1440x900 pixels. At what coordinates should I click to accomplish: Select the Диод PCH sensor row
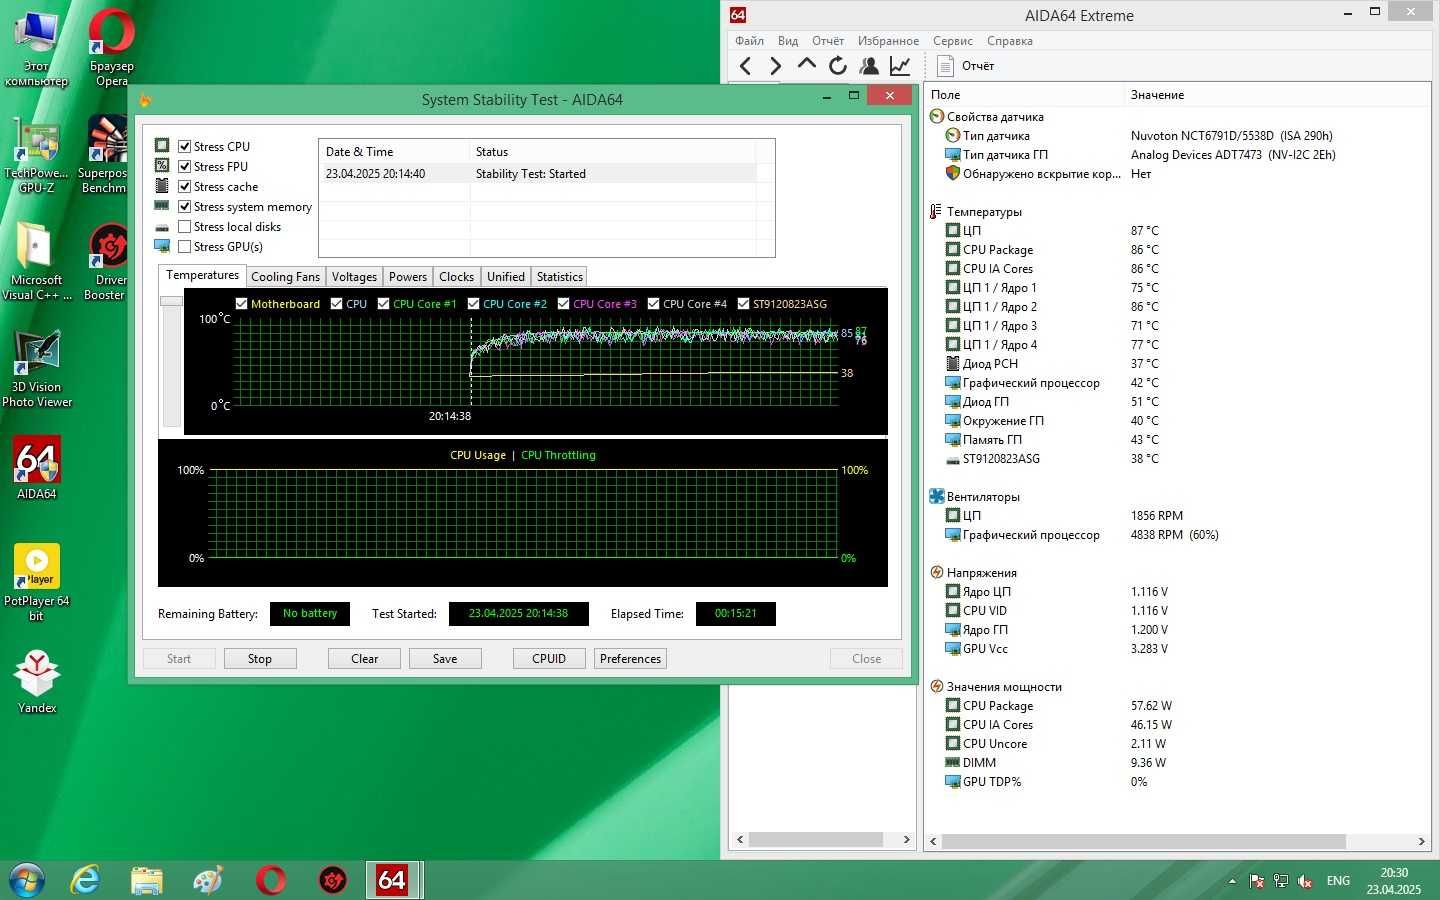pos(1178,364)
